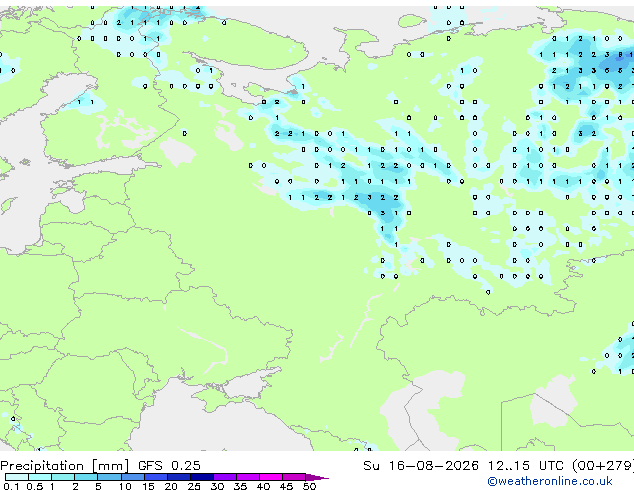Pick the 10–15 mm blue legend swatch
The width and height of the screenshot is (634, 490).
coord(132,477)
